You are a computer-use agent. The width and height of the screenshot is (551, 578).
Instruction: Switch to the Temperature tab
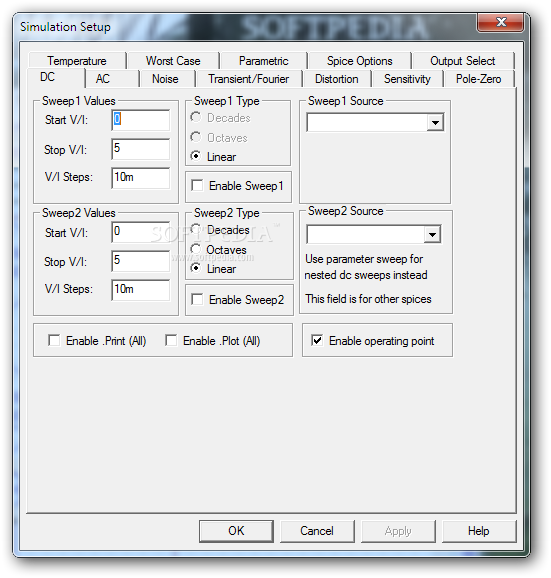click(77, 60)
